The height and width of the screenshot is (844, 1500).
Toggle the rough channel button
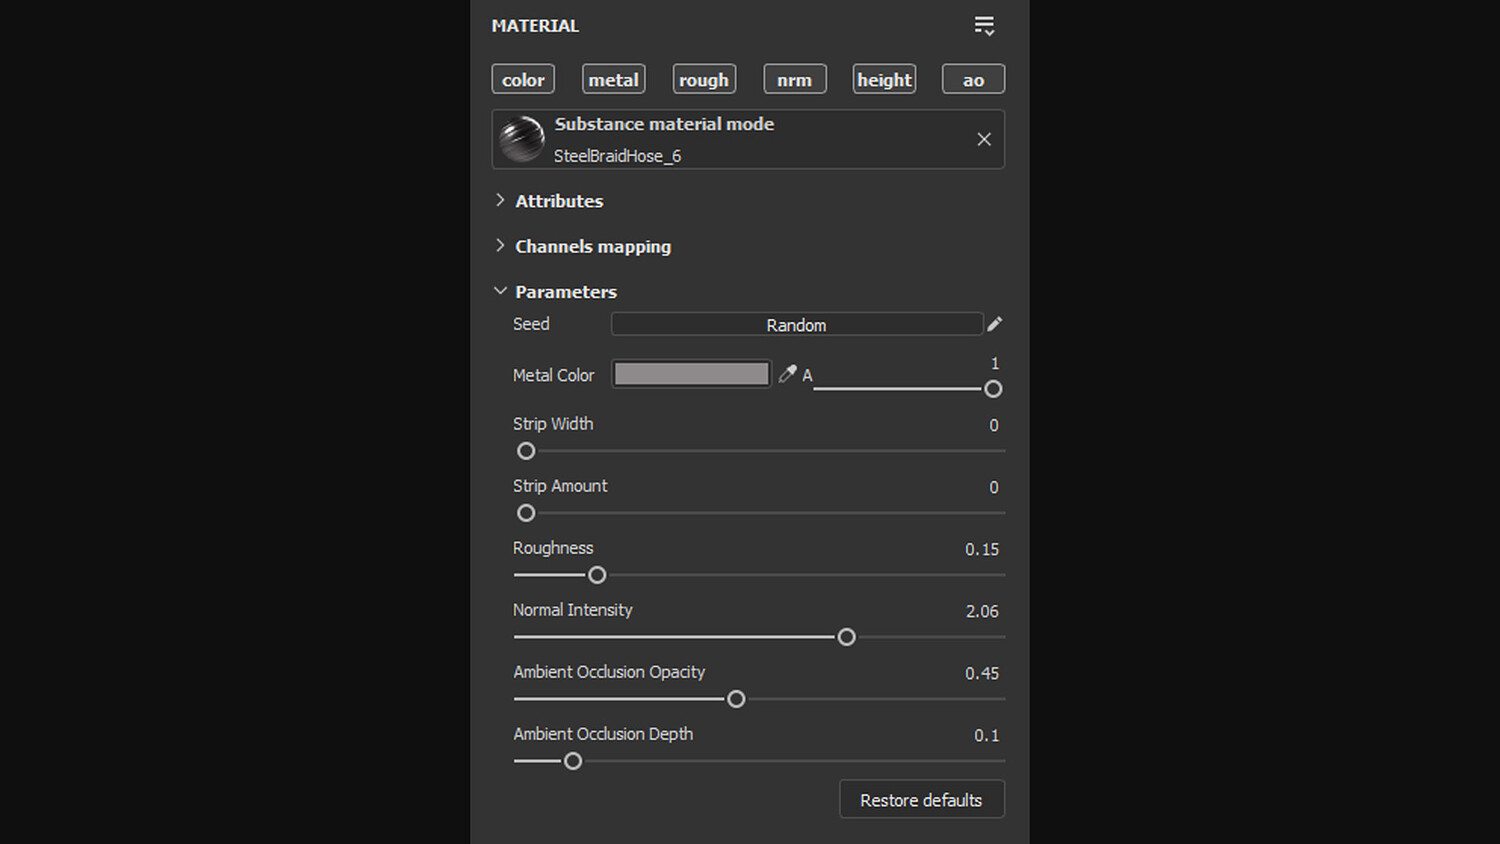pos(704,80)
